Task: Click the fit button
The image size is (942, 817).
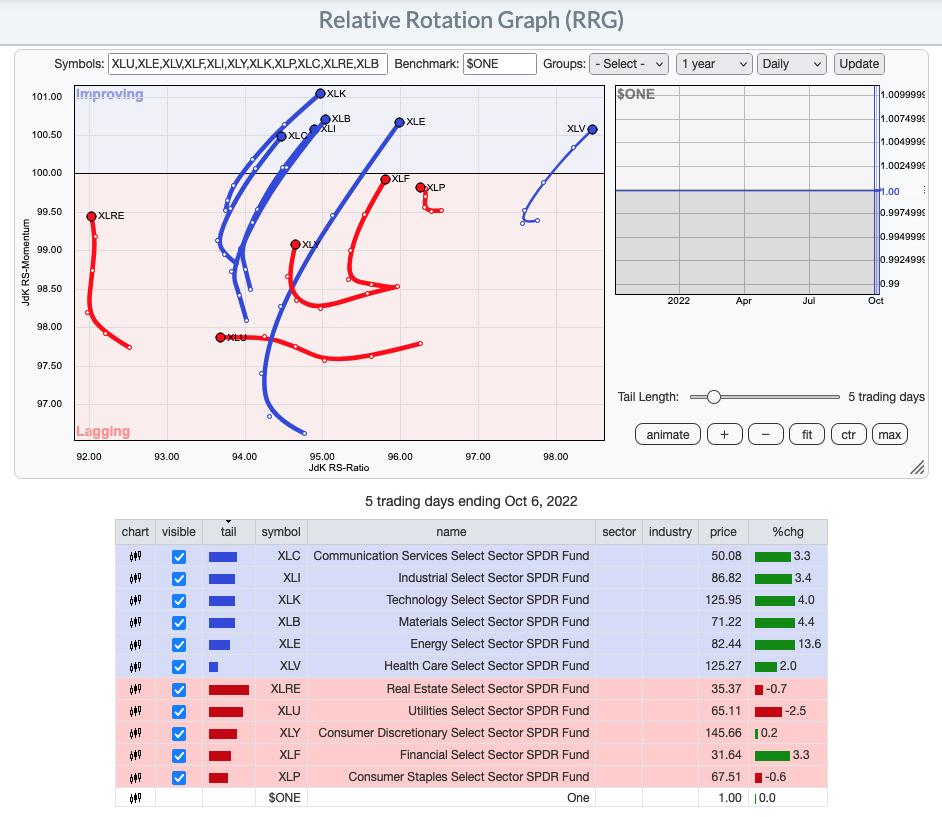Action: click(x=807, y=434)
